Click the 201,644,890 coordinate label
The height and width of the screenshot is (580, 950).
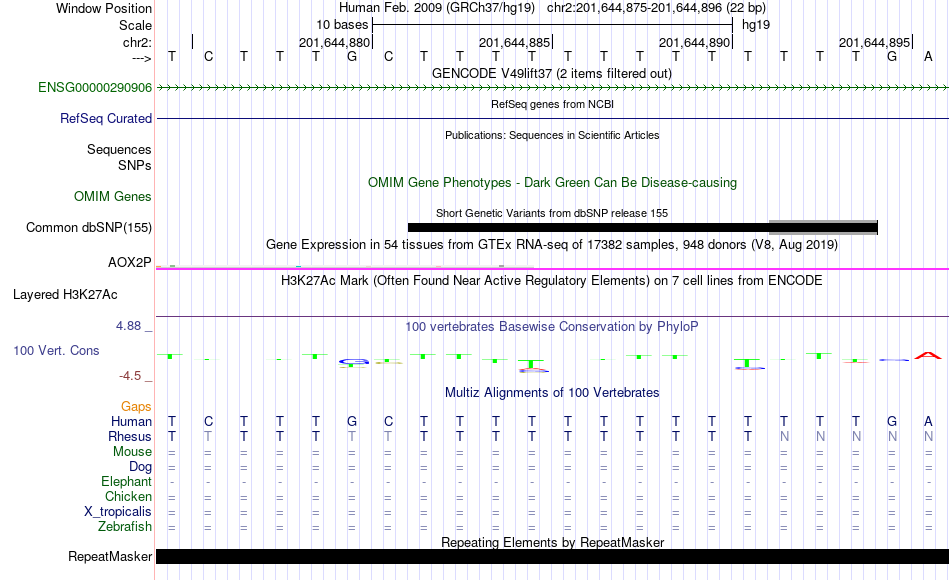pyautogui.click(x=694, y=42)
